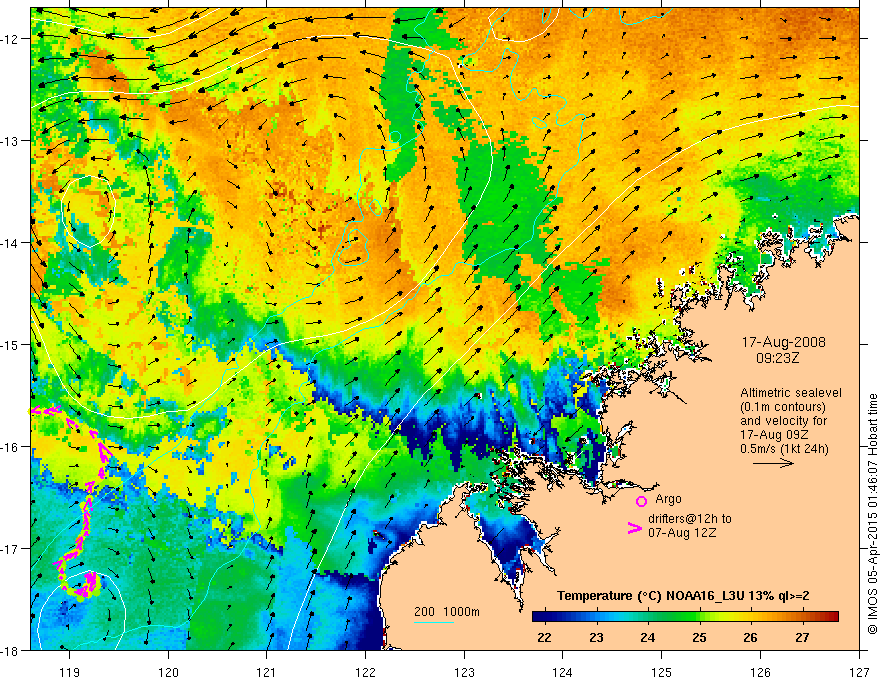Click the '26' colorbar tick label
880x680 pixels.
coord(750,637)
